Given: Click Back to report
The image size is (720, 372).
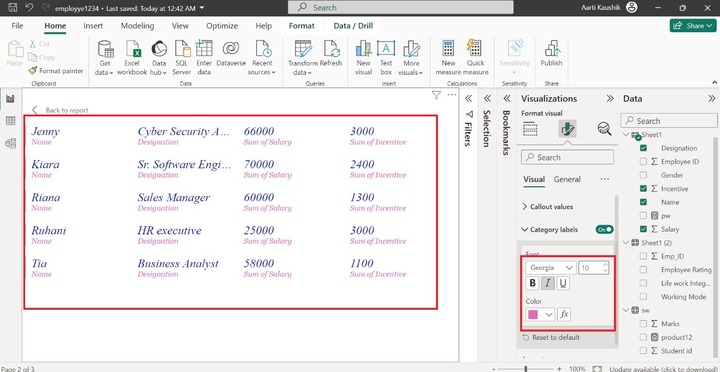Looking at the screenshot, I should pos(60,110).
